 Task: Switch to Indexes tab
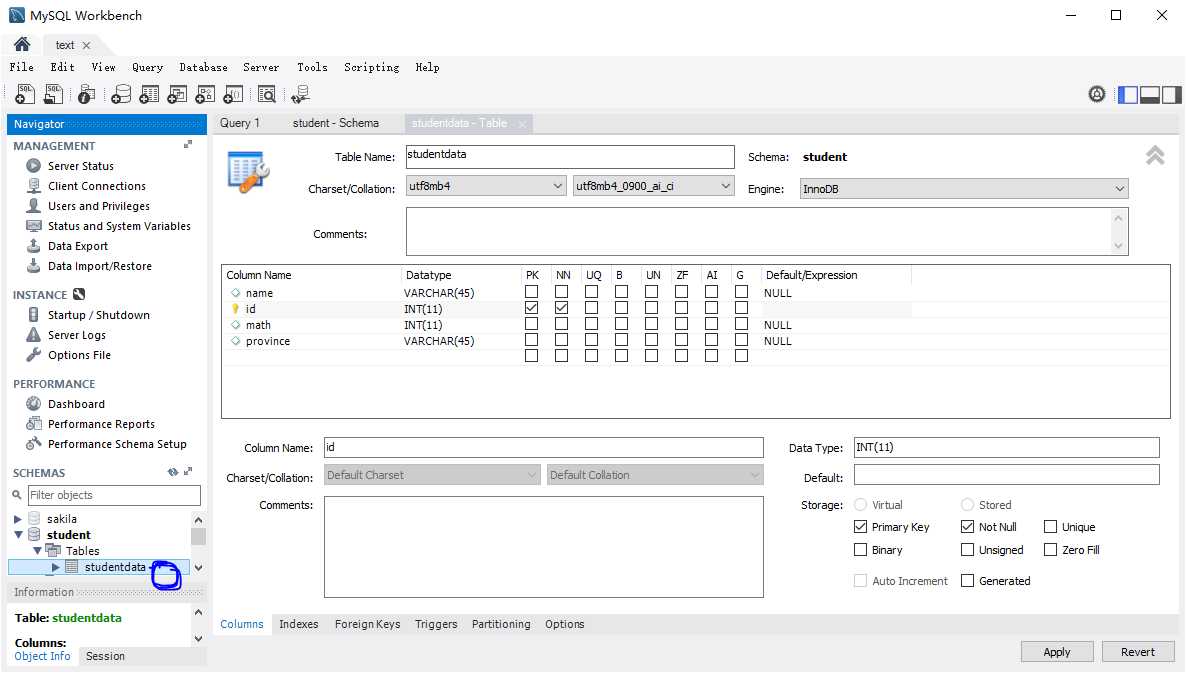(299, 624)
